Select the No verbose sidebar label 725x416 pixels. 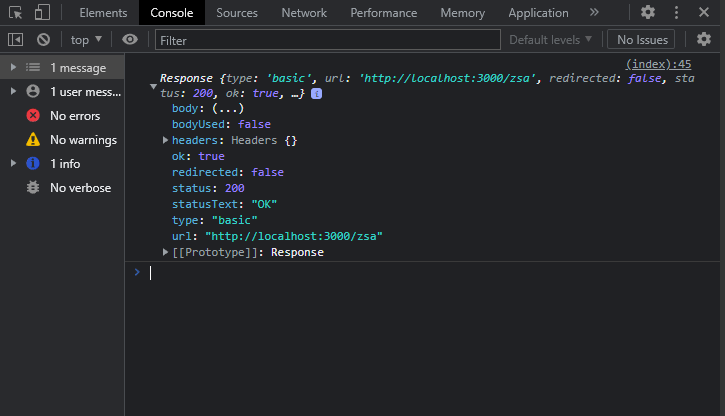coord(80,188)
